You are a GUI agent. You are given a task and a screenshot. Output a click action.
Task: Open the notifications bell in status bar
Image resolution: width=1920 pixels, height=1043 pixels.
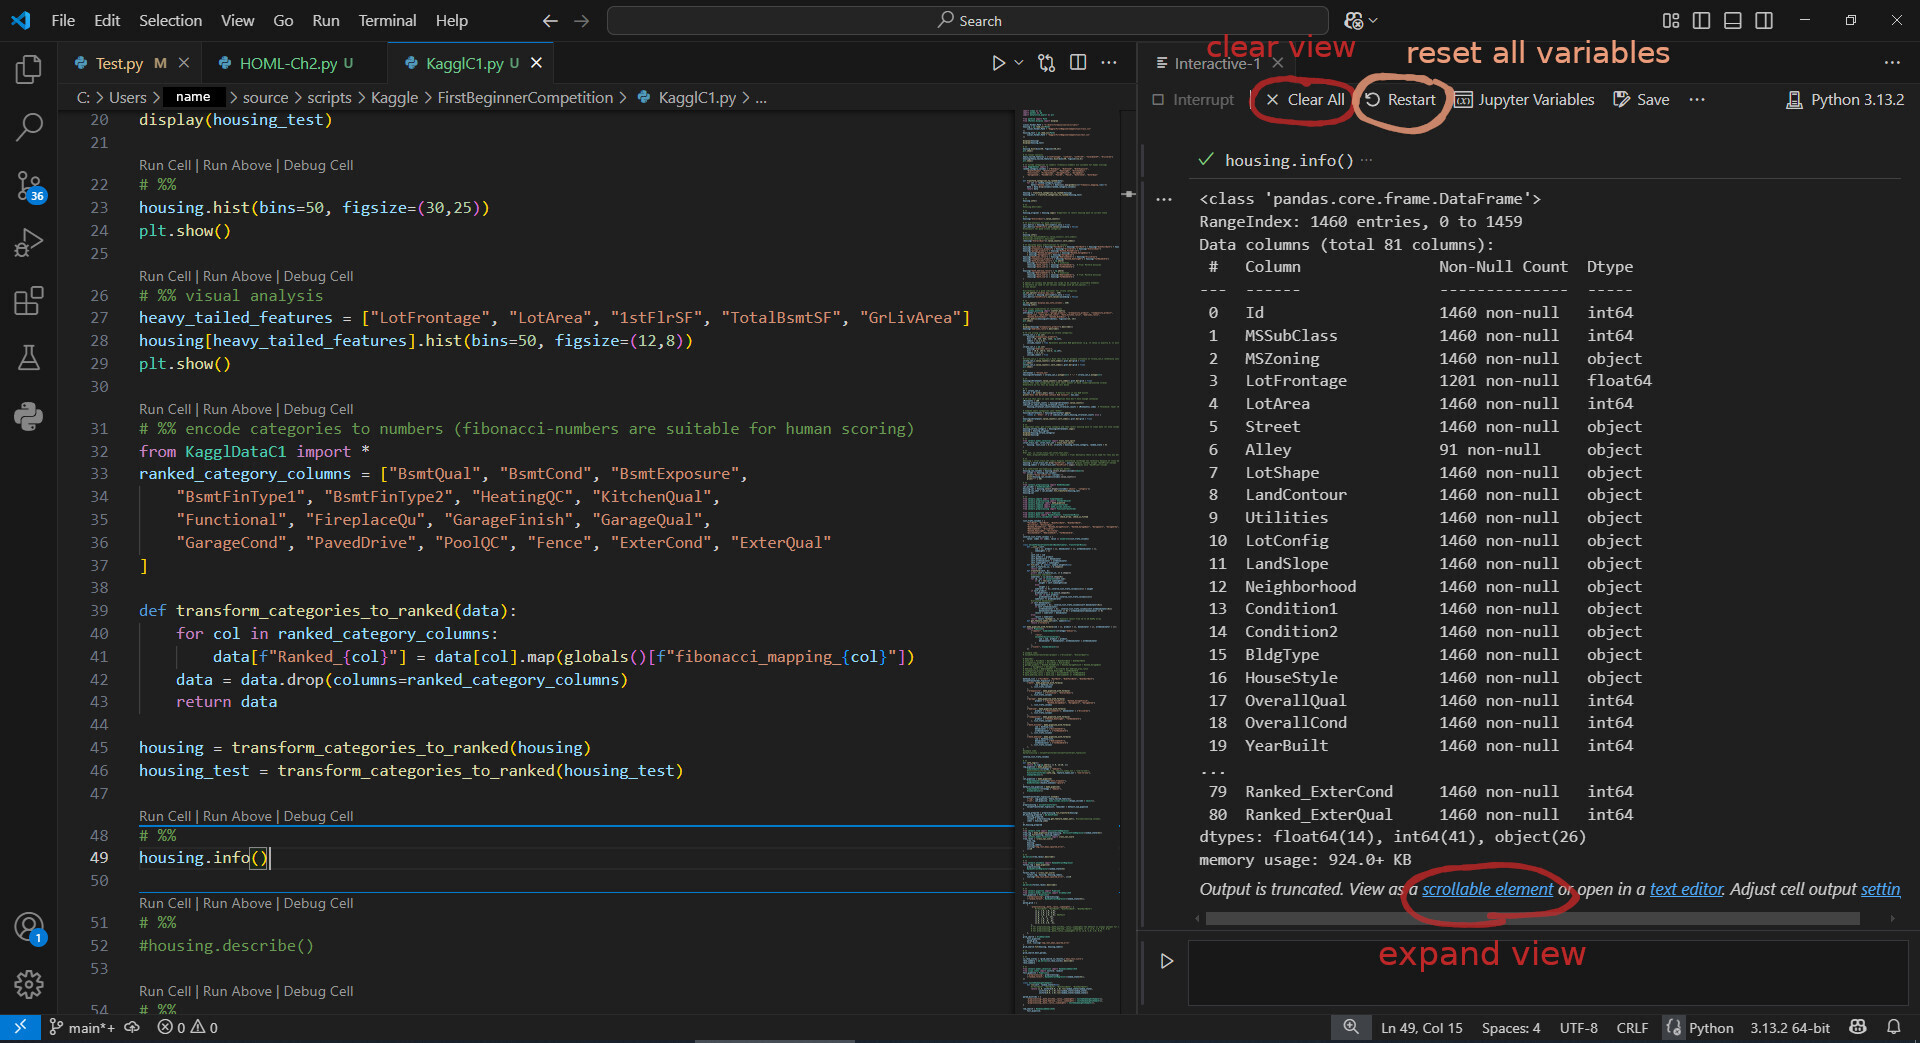click(1893, 1027)
